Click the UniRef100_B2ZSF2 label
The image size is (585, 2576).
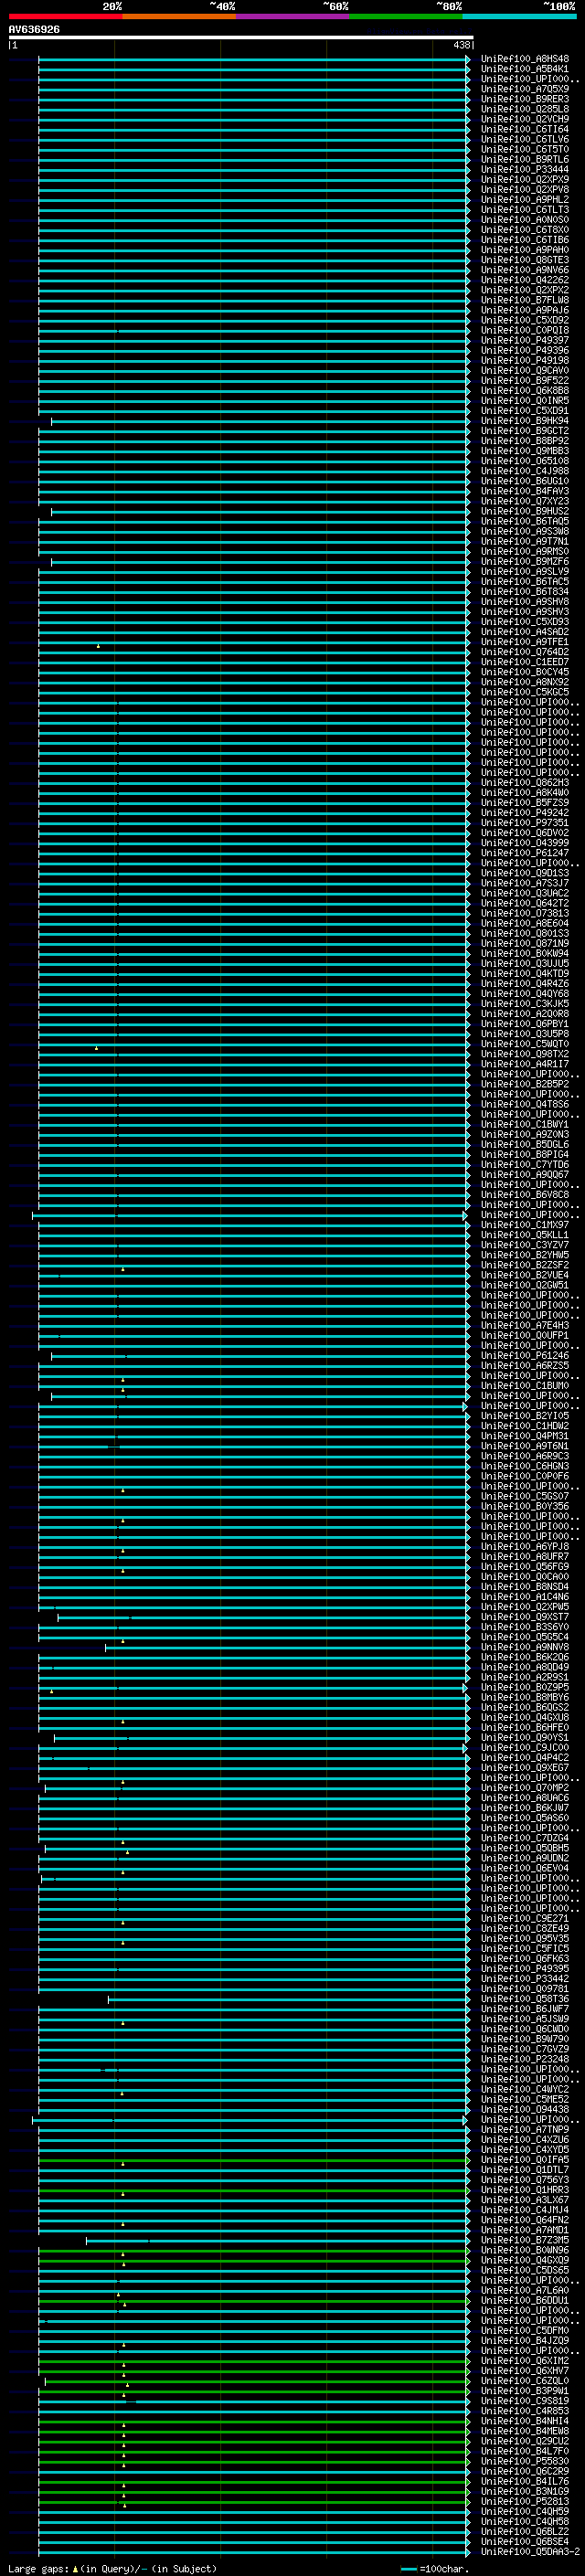click(525, 1265)
